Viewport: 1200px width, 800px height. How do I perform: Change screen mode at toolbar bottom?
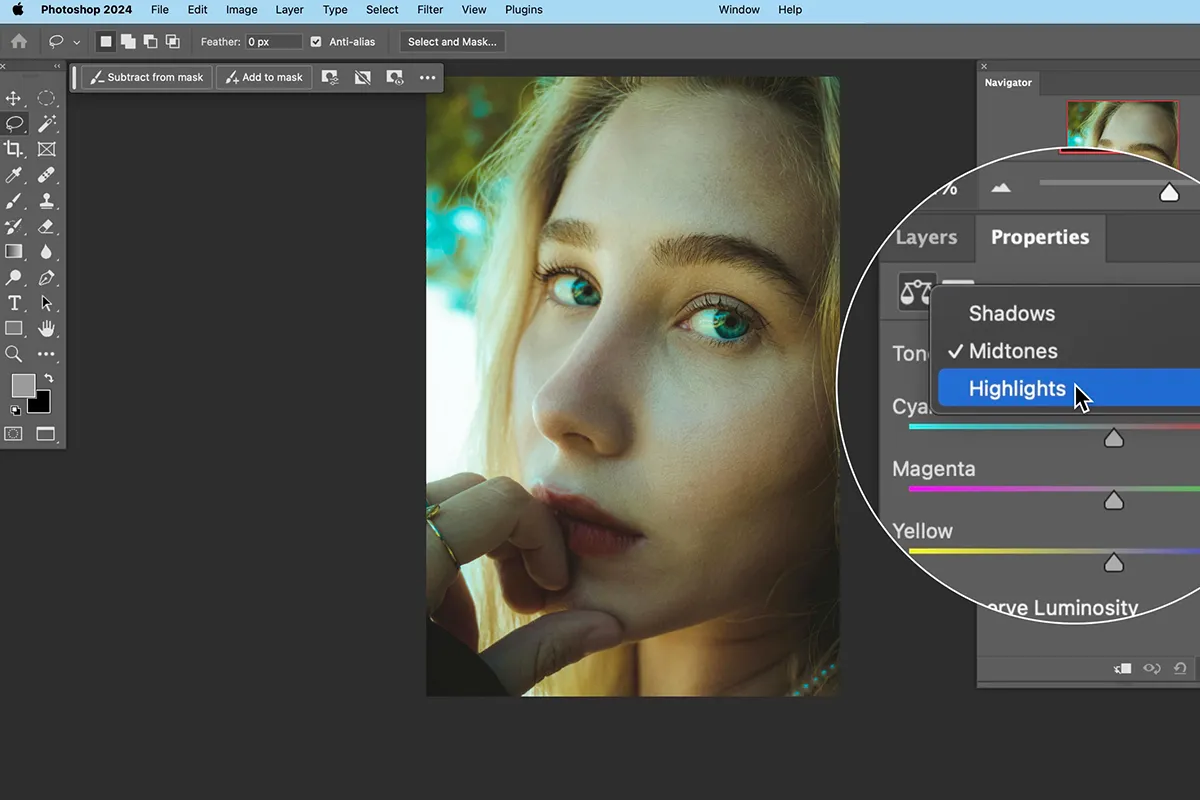[x=46, y=434]
